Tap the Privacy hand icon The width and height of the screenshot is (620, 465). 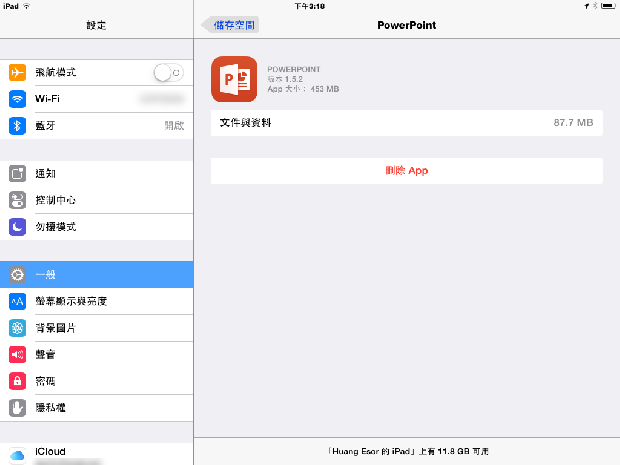17,408
